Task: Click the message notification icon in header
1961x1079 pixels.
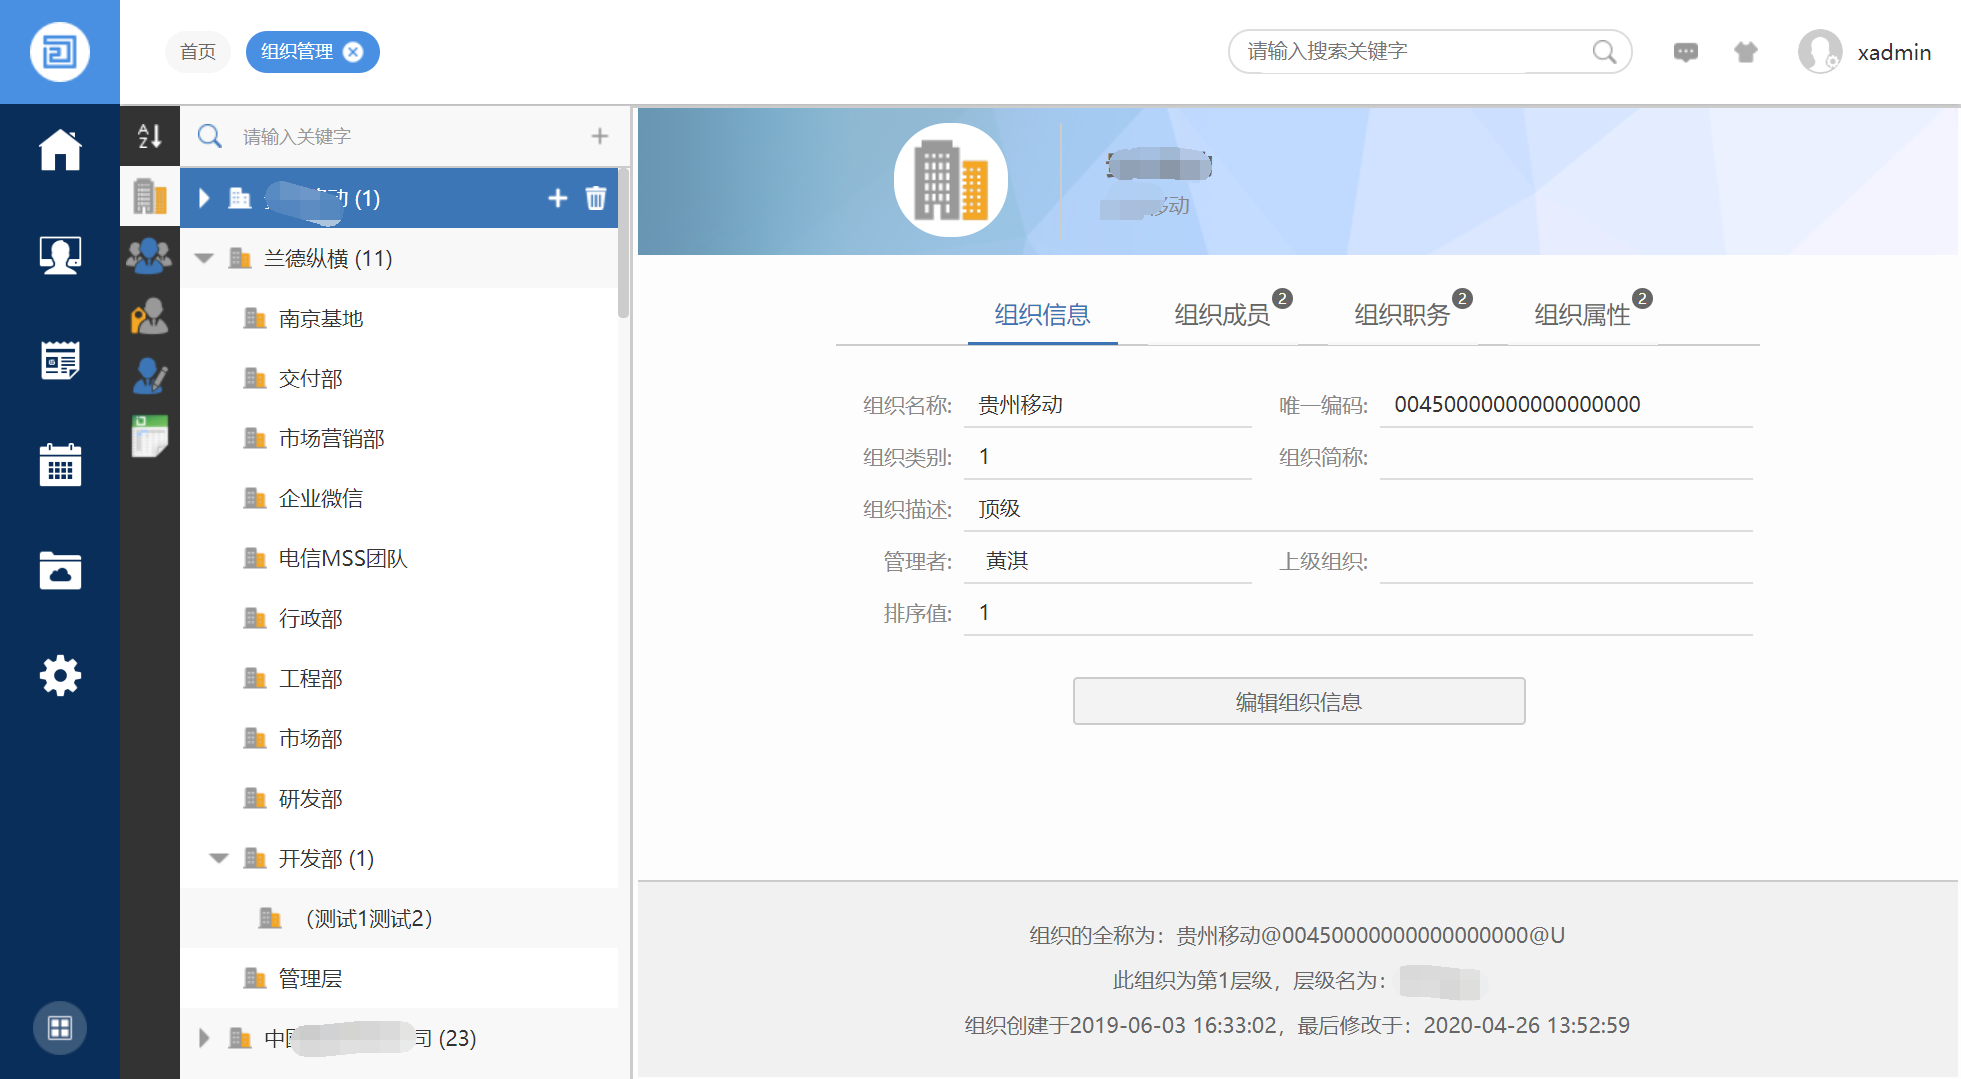Action: click(x=1686, y=52)
